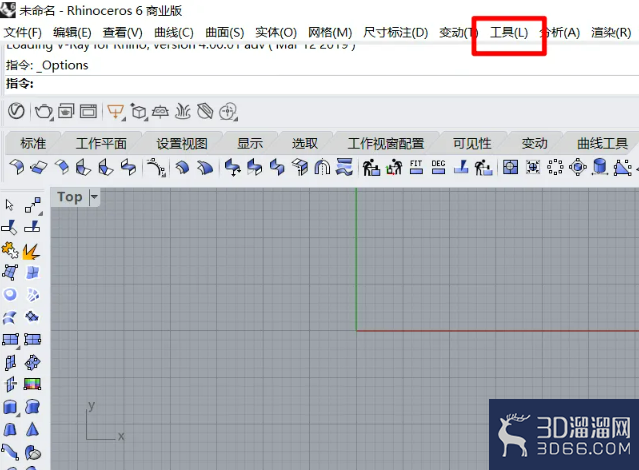
Task: Click the rainbow curvature analysis icon
Action: [x=33, y=384]
